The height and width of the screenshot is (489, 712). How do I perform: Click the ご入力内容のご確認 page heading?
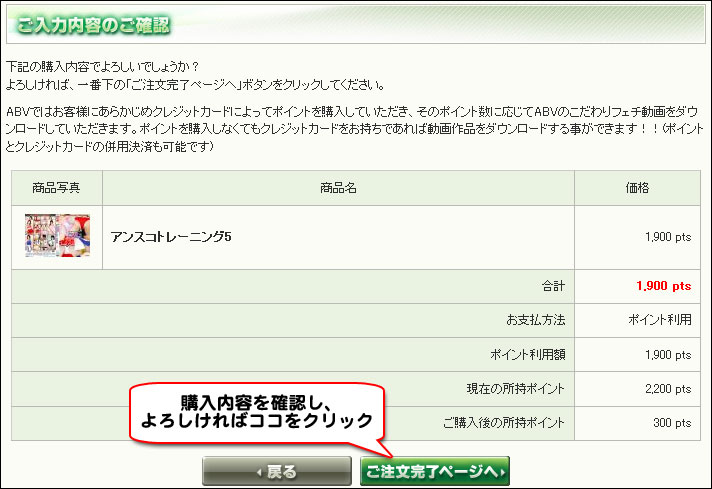(94, 25)
